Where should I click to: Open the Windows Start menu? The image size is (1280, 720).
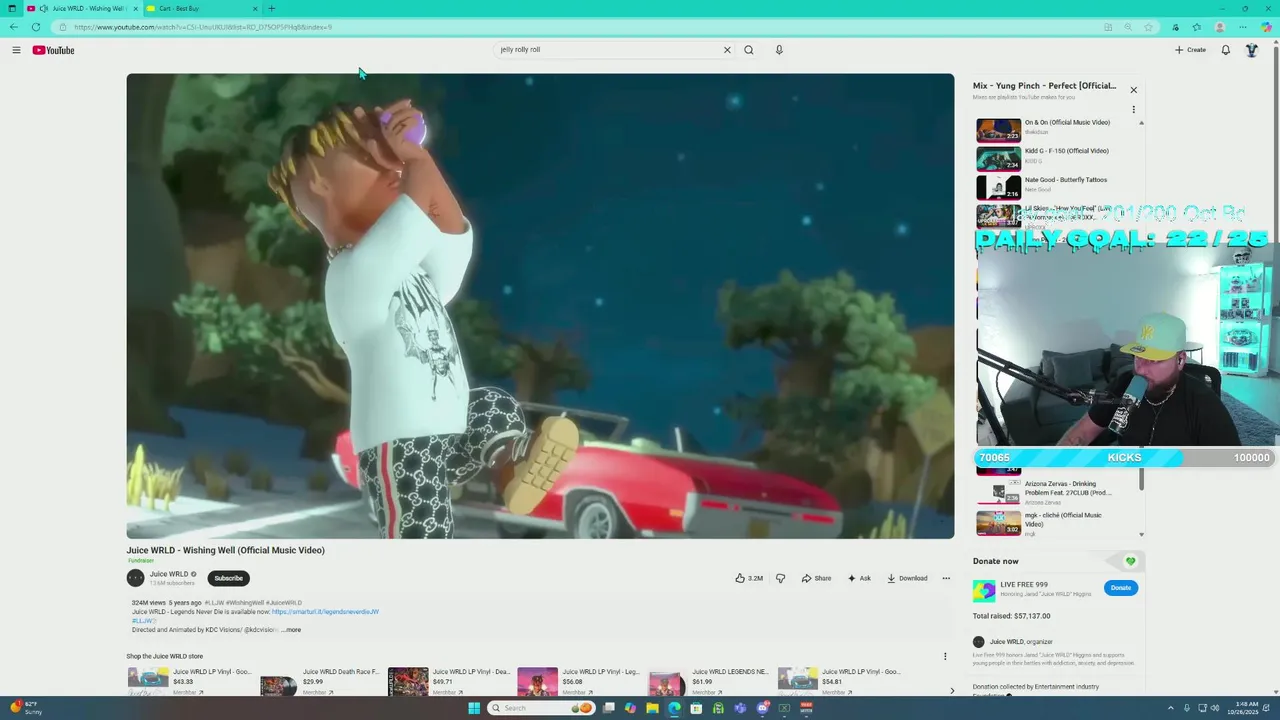point(474,708)
